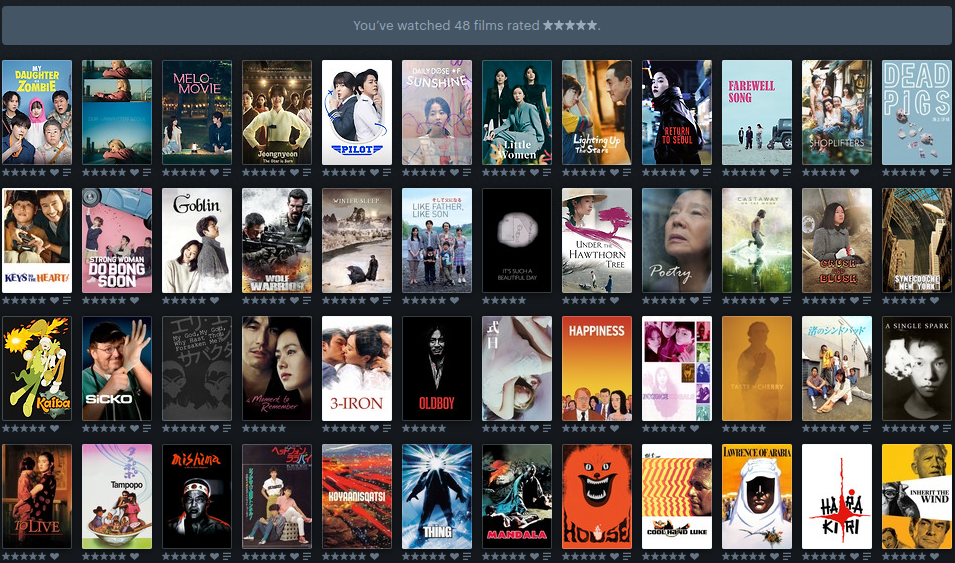Open the review icon under Return to Seoul
This screenshot has height=563, width=955.
click(707, 172)
